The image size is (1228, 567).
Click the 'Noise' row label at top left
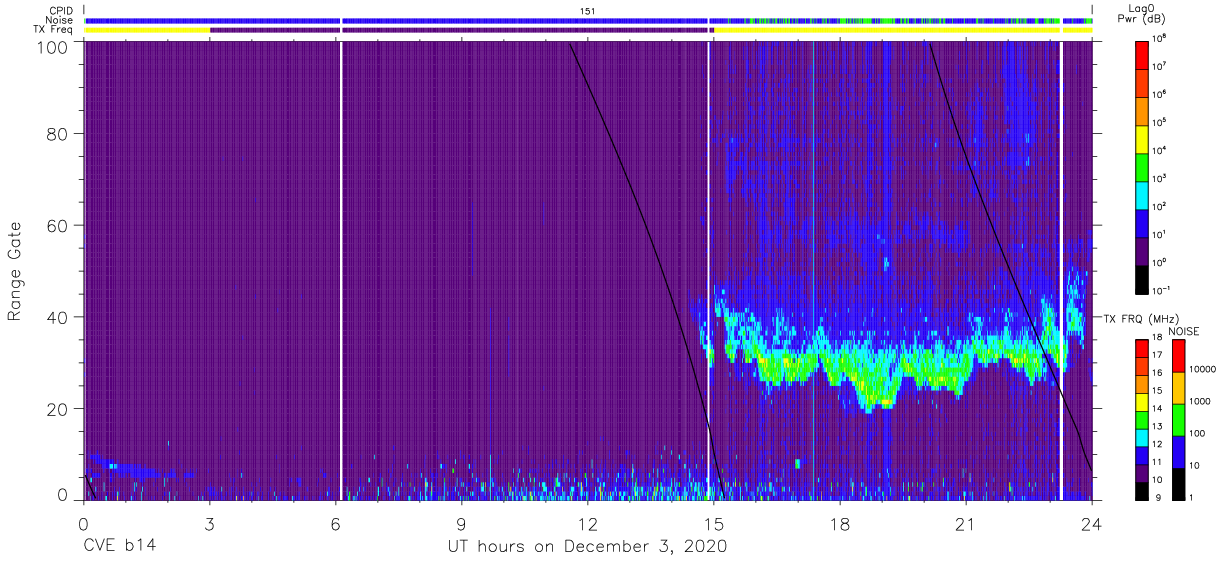60,20
